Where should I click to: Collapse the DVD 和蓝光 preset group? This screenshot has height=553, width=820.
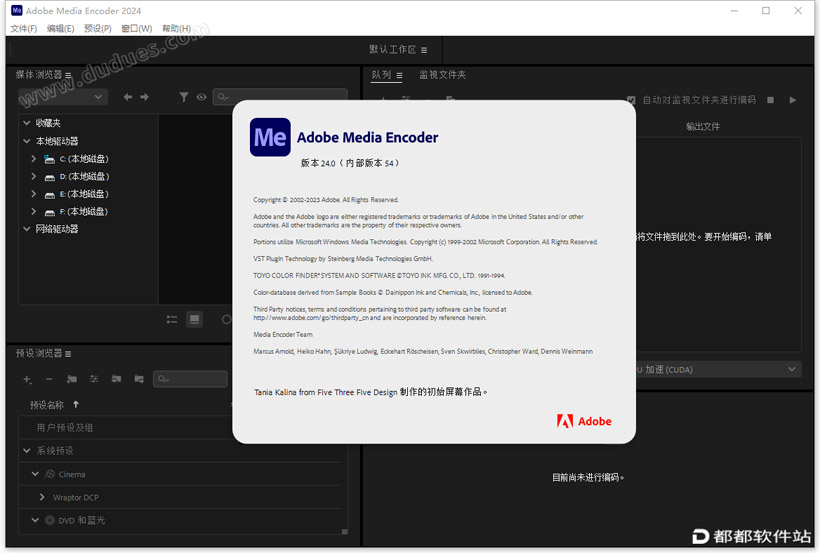(35, 520)
